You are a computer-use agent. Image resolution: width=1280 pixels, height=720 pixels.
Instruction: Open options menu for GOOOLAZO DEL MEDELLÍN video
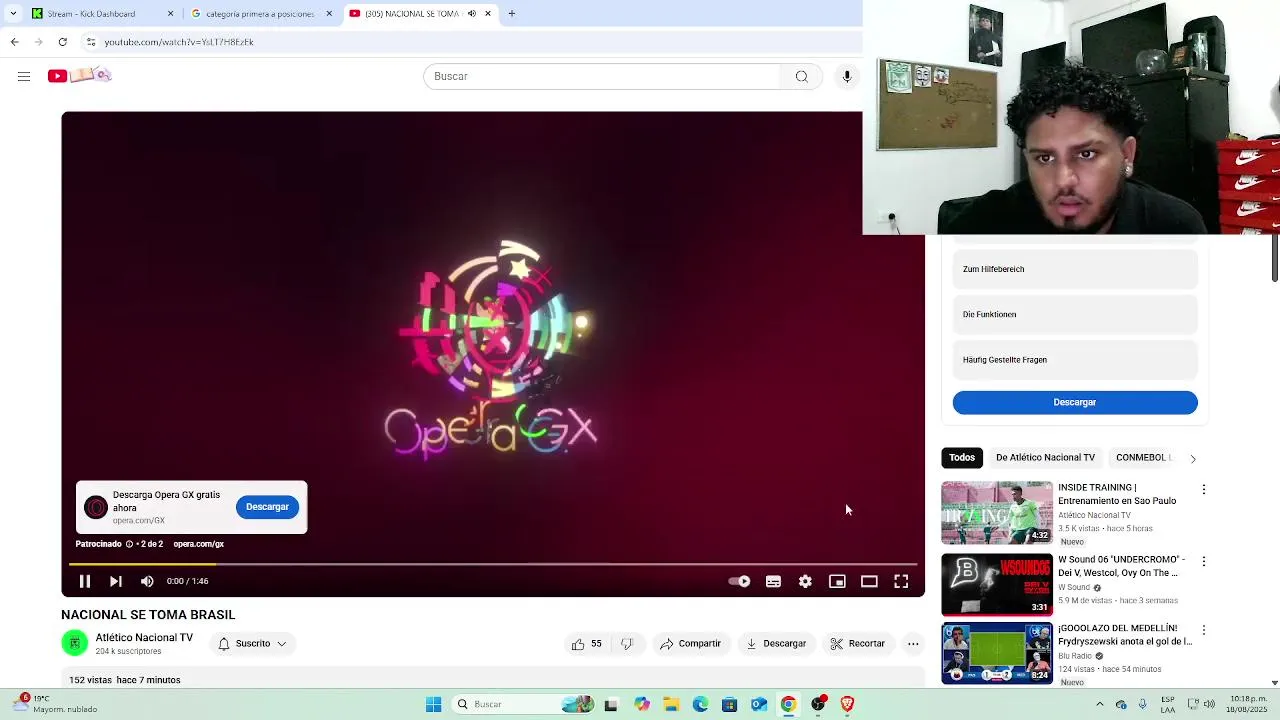(1204, 631)
